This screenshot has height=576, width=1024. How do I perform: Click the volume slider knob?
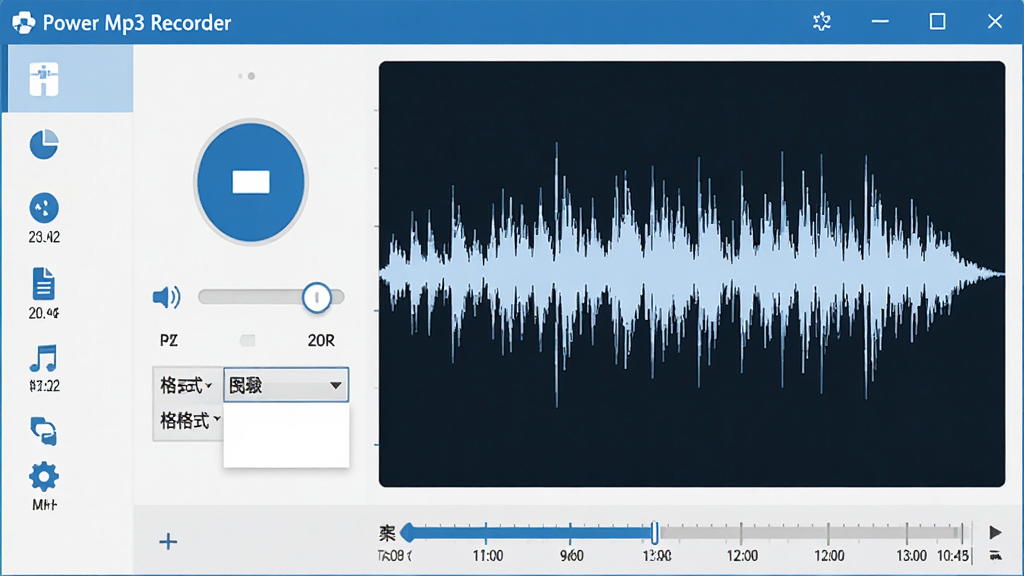click(x=317, y=297)
